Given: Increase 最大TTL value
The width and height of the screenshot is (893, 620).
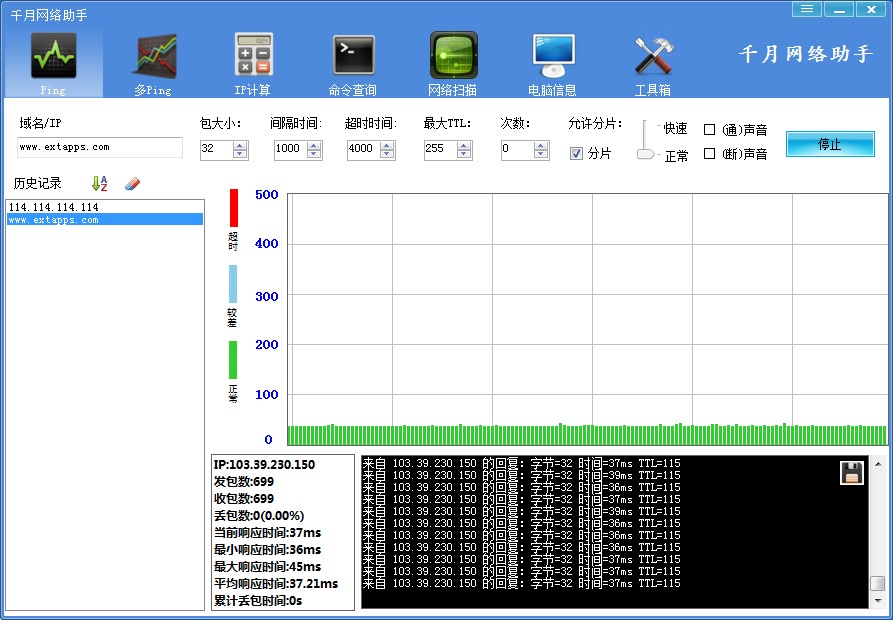Looking at the screenshot, I should [x=464, y=146].
